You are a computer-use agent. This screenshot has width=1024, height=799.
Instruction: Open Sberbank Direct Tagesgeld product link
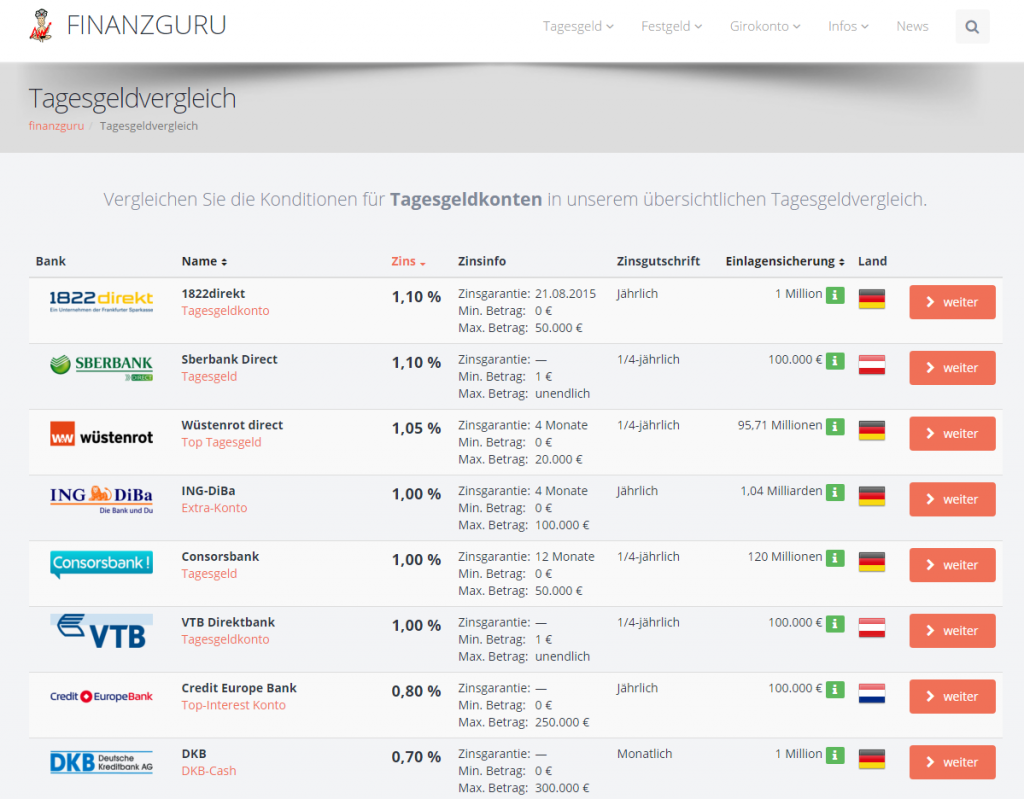[x=209, y=376]
